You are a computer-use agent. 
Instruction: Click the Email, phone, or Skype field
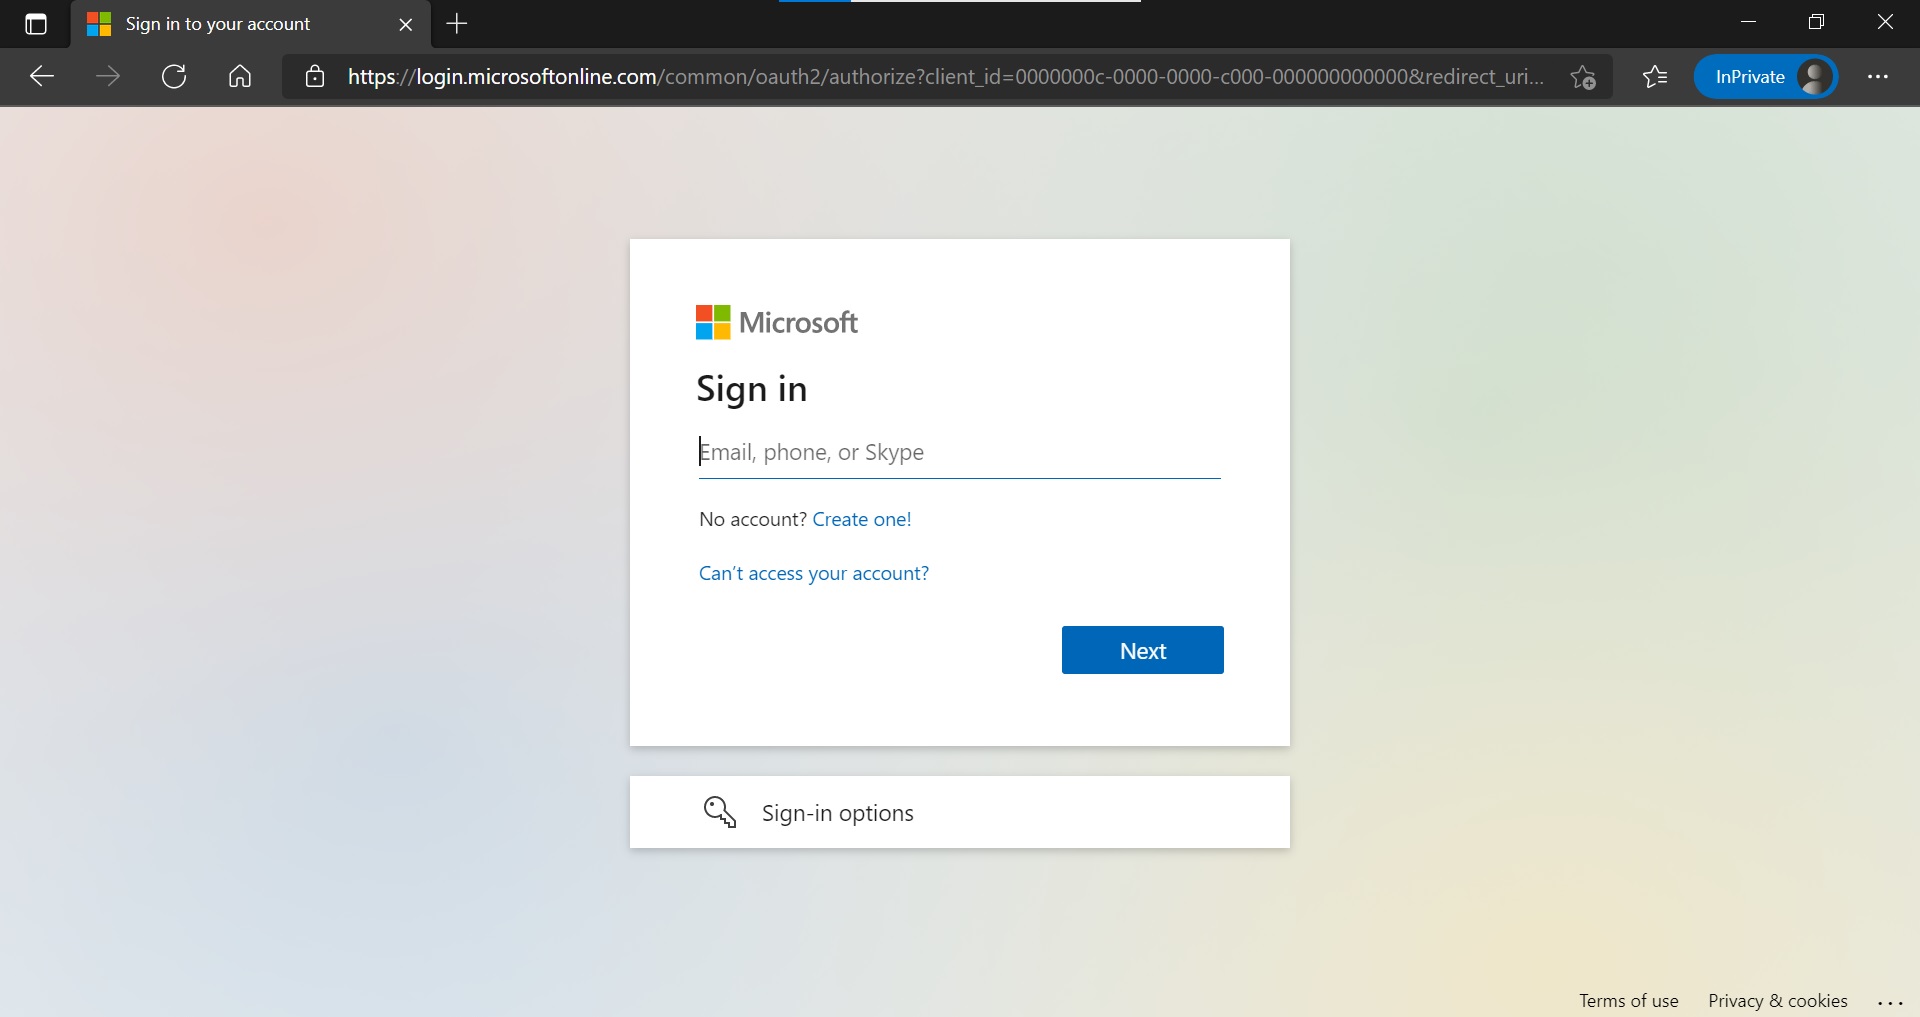point(959,453)
